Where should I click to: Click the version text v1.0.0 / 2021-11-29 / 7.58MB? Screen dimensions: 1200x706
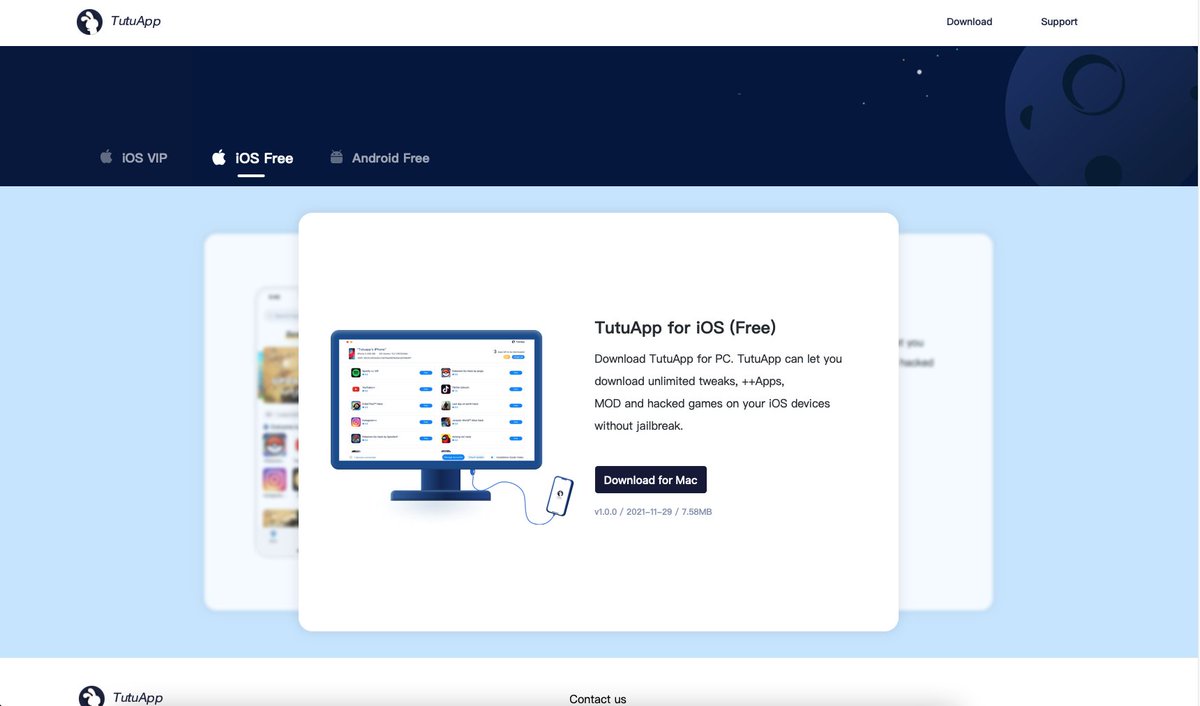point(653,512)
